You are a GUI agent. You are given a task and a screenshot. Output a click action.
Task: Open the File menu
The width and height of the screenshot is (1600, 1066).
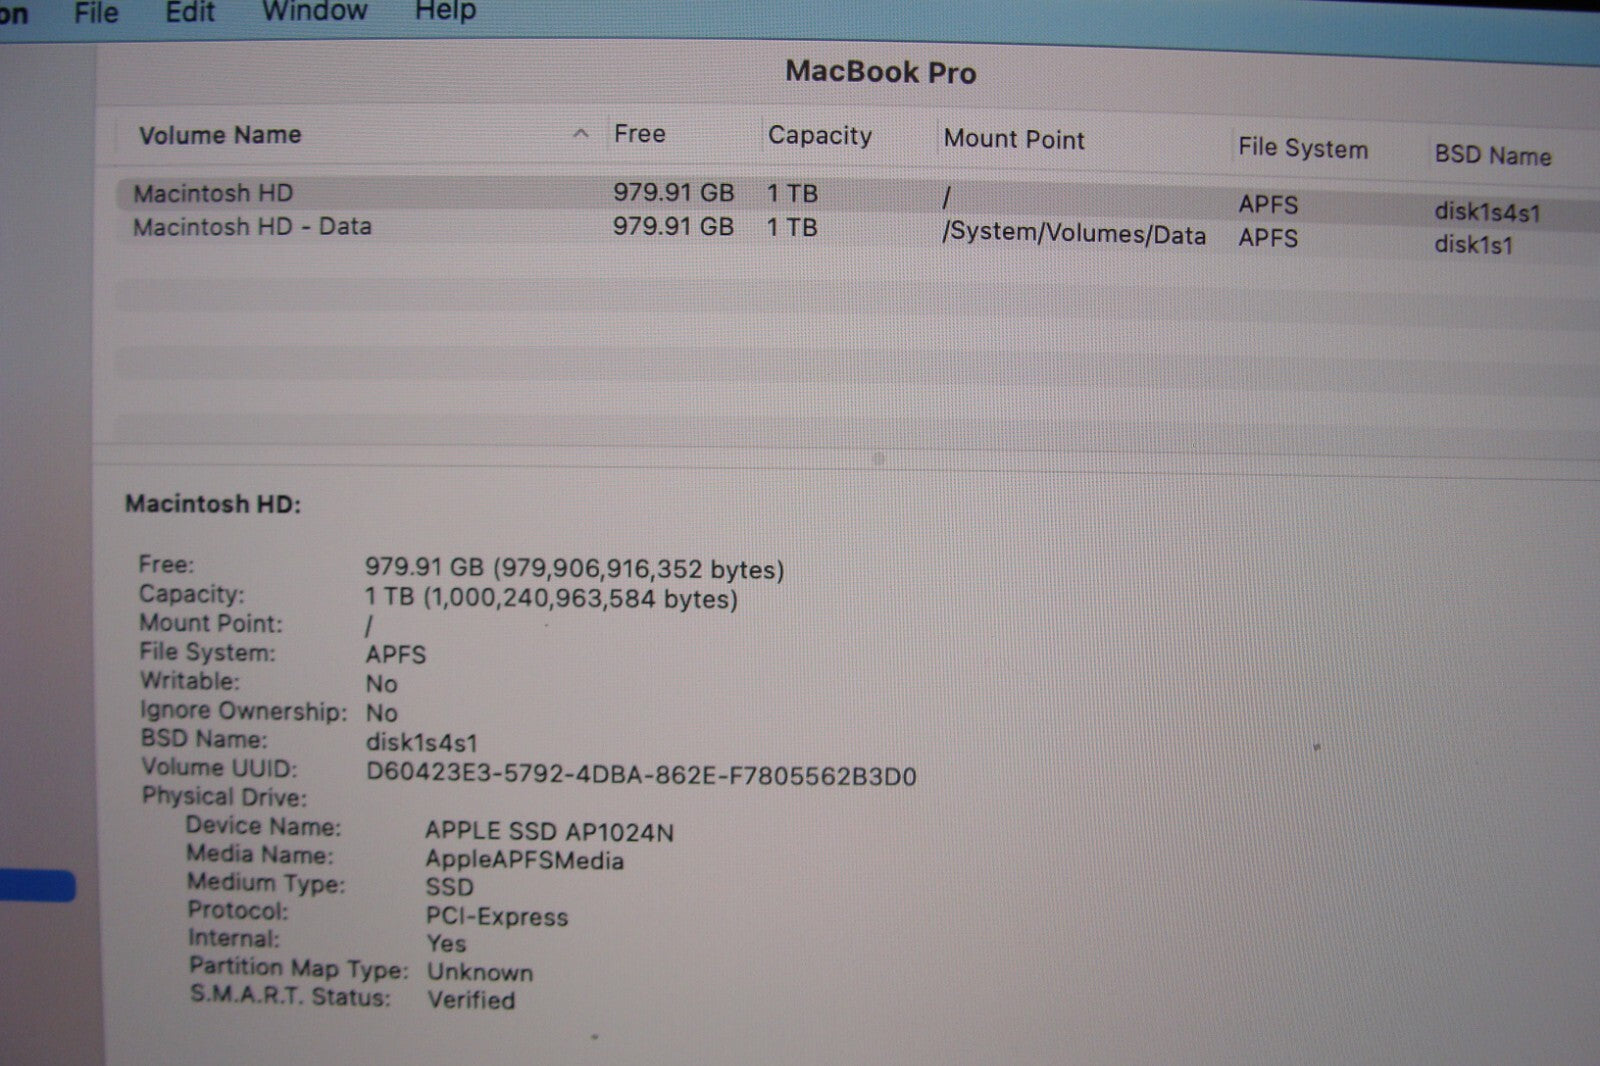tap(96, 13)
